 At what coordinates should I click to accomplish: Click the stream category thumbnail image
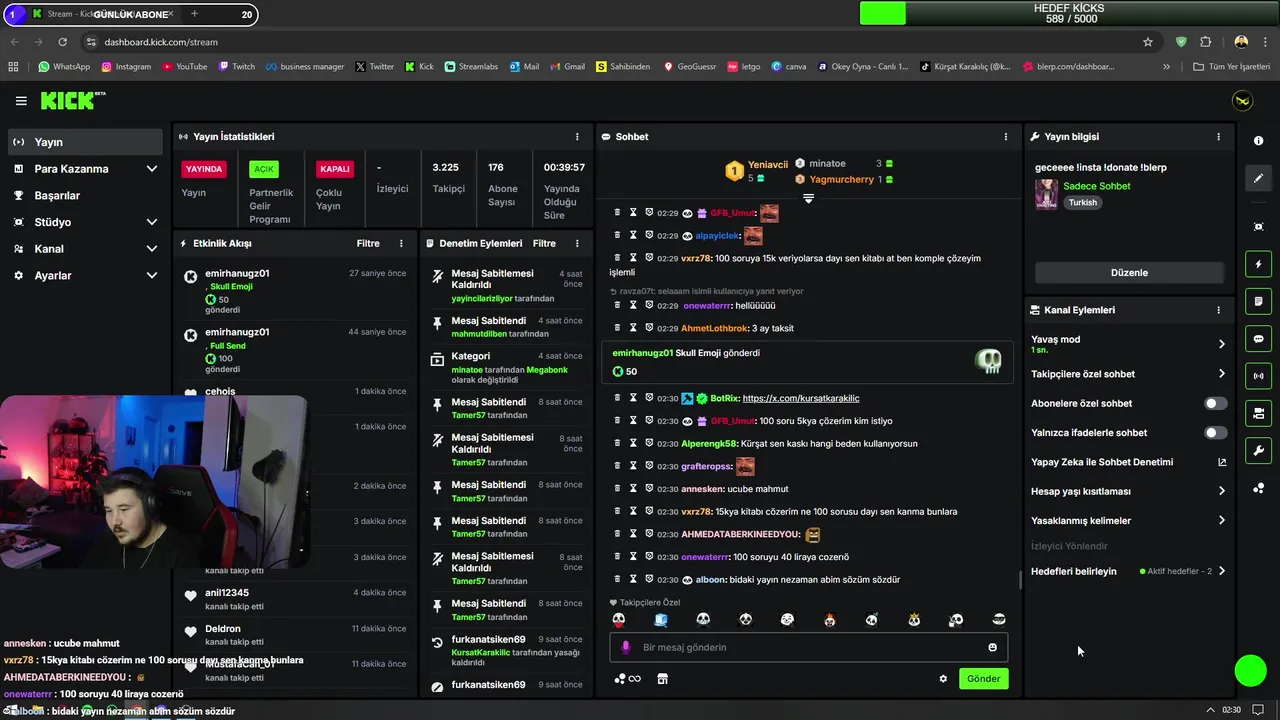(x=1046, y=194)
